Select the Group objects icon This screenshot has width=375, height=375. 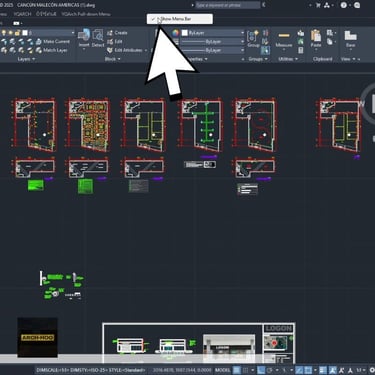[x=253, y=39]
